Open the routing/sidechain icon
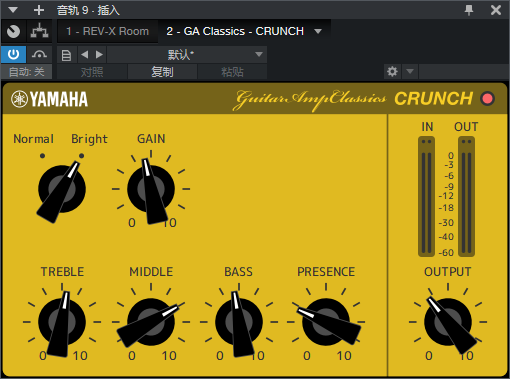 [x=39, y=31]
